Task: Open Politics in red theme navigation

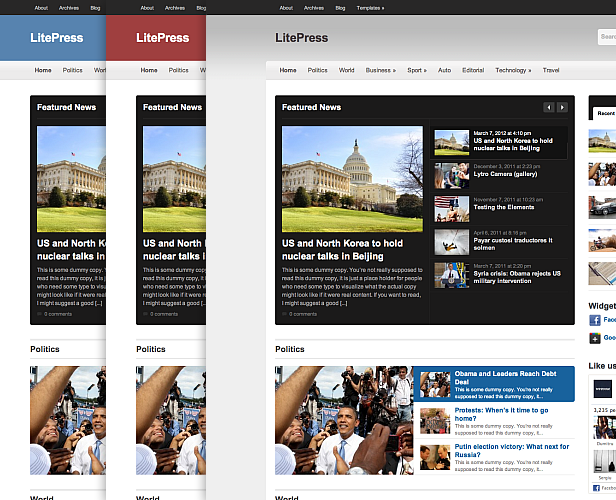Action: (x=178, y=70)
